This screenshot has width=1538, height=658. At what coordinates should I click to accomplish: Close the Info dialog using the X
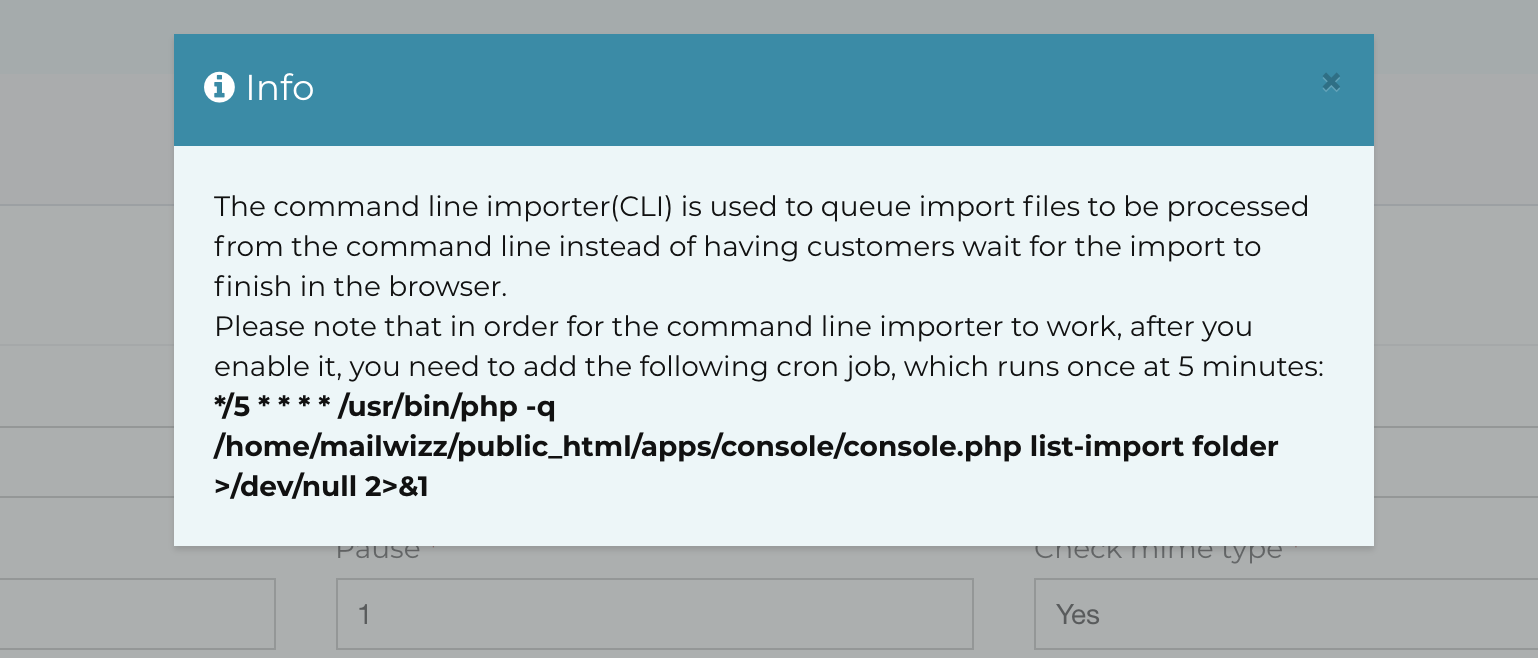[1330, 82]
